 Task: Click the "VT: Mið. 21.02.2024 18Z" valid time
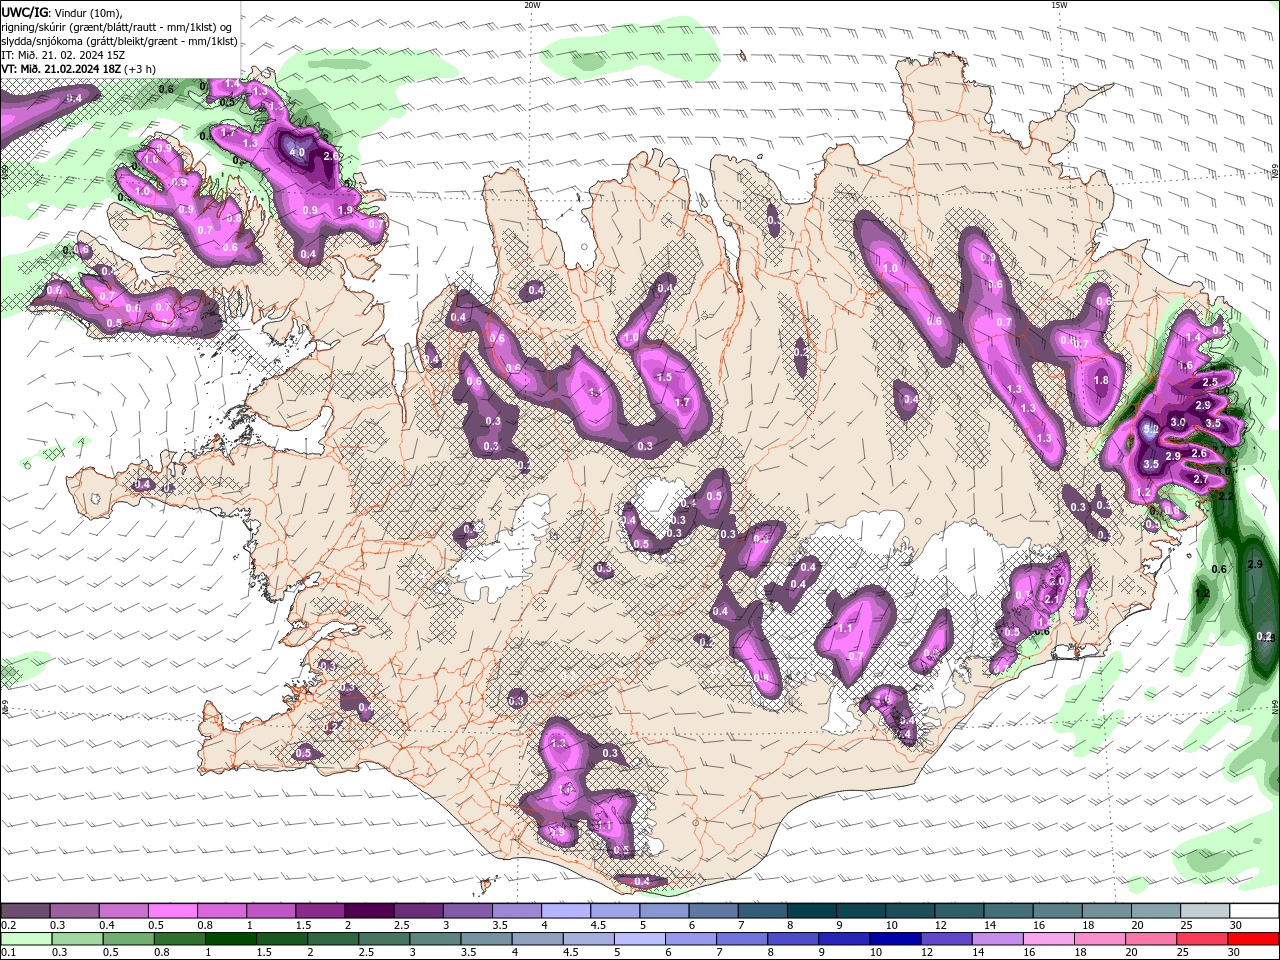click(x=61, y=69)
